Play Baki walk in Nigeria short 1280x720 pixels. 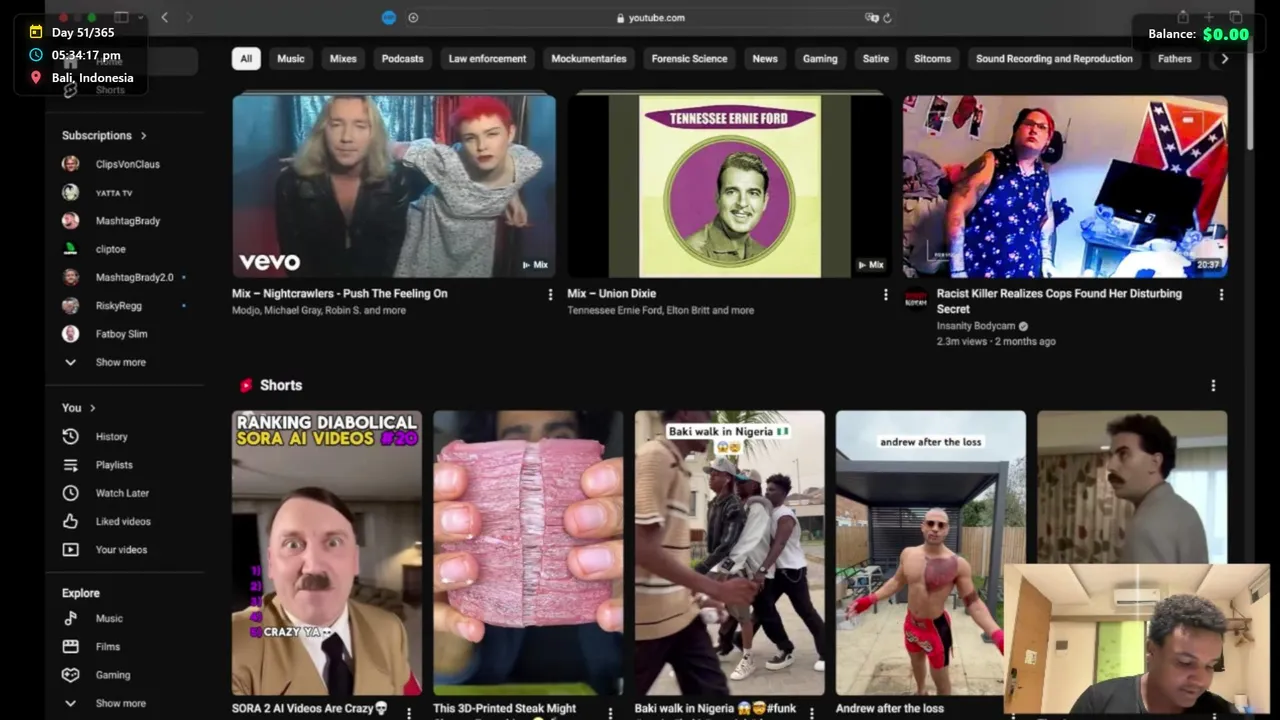pyautogui.click(x=730, y=552)
